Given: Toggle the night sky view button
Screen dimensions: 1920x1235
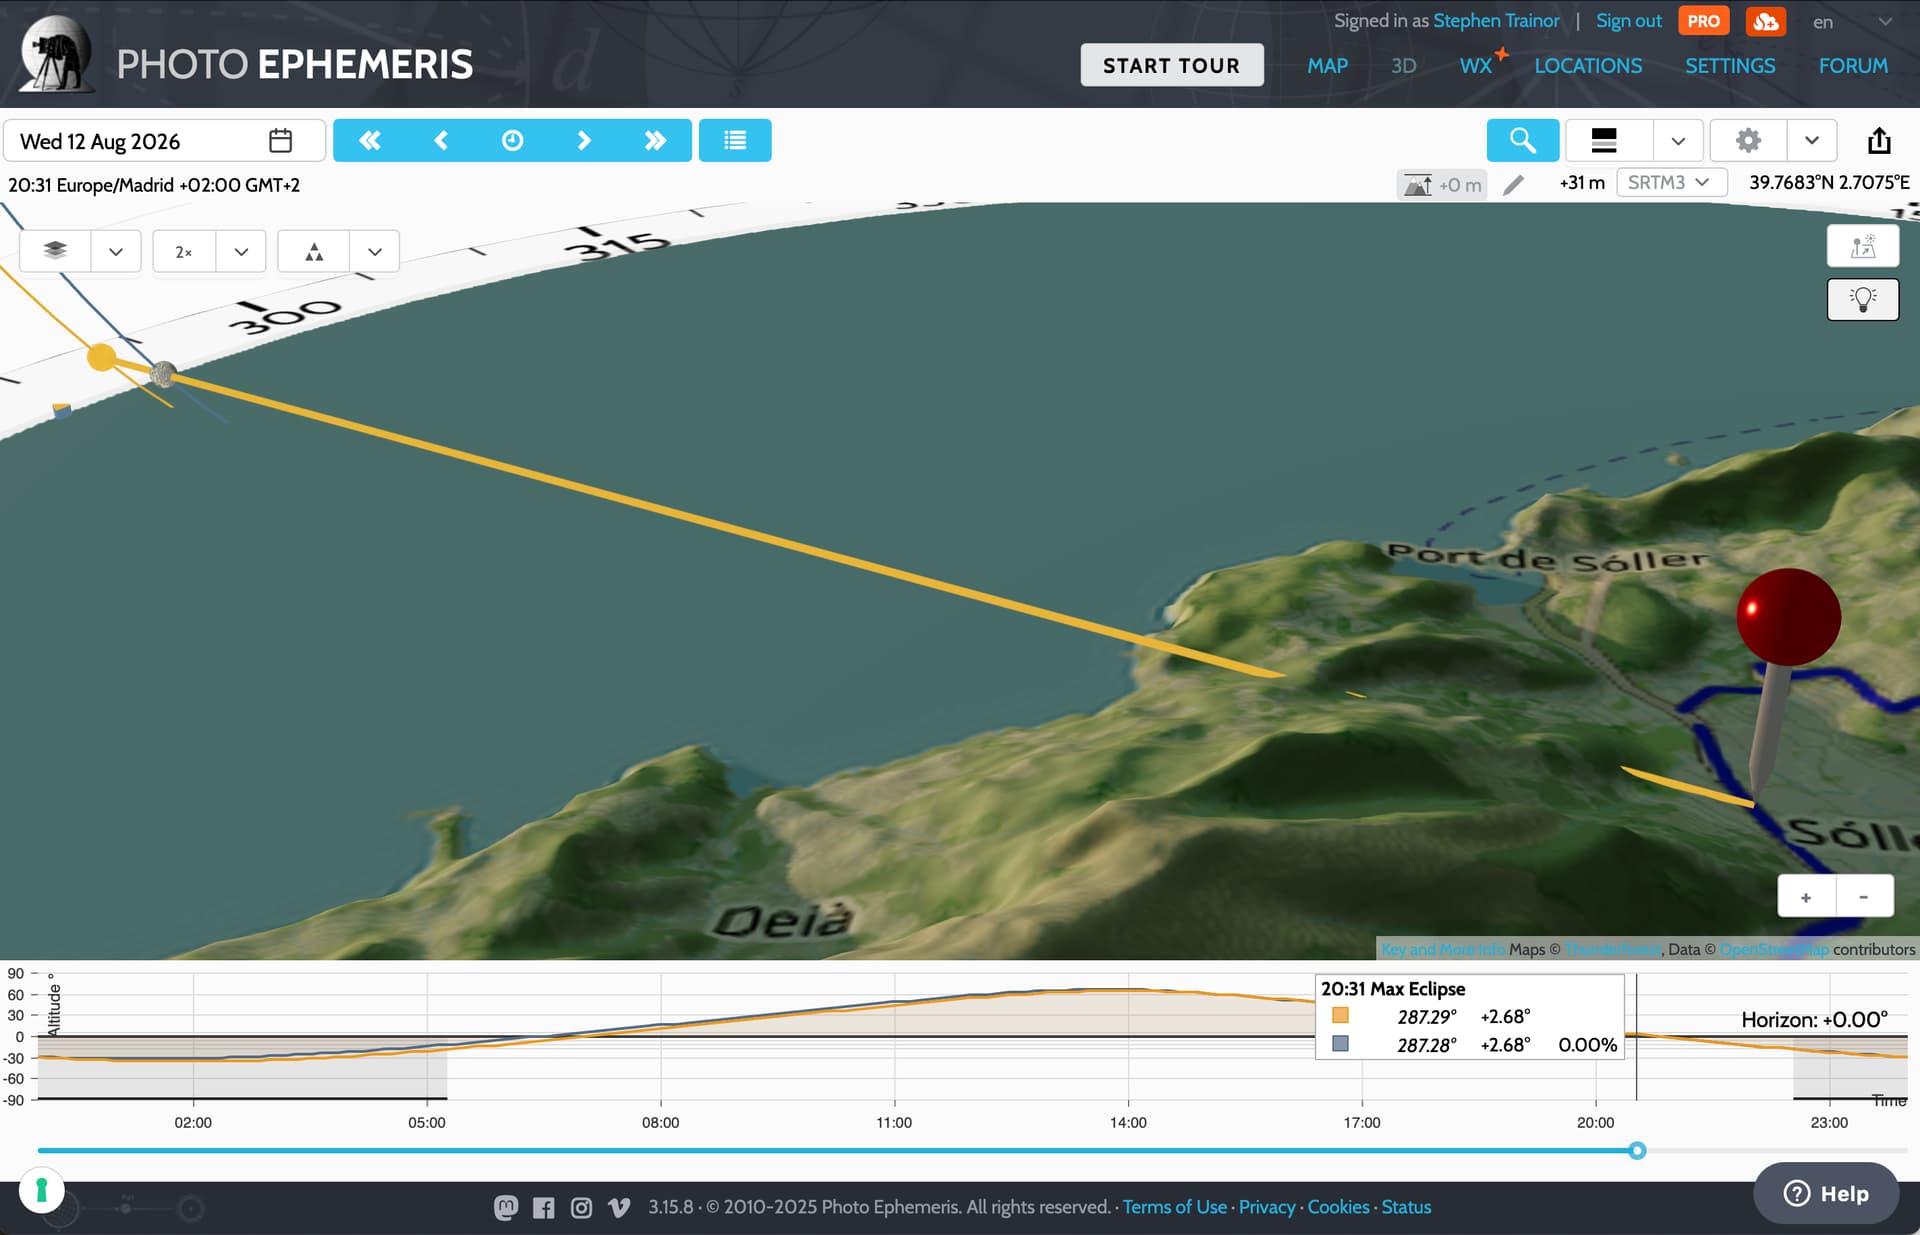Looking at the screenshot, I should 1862,246.
